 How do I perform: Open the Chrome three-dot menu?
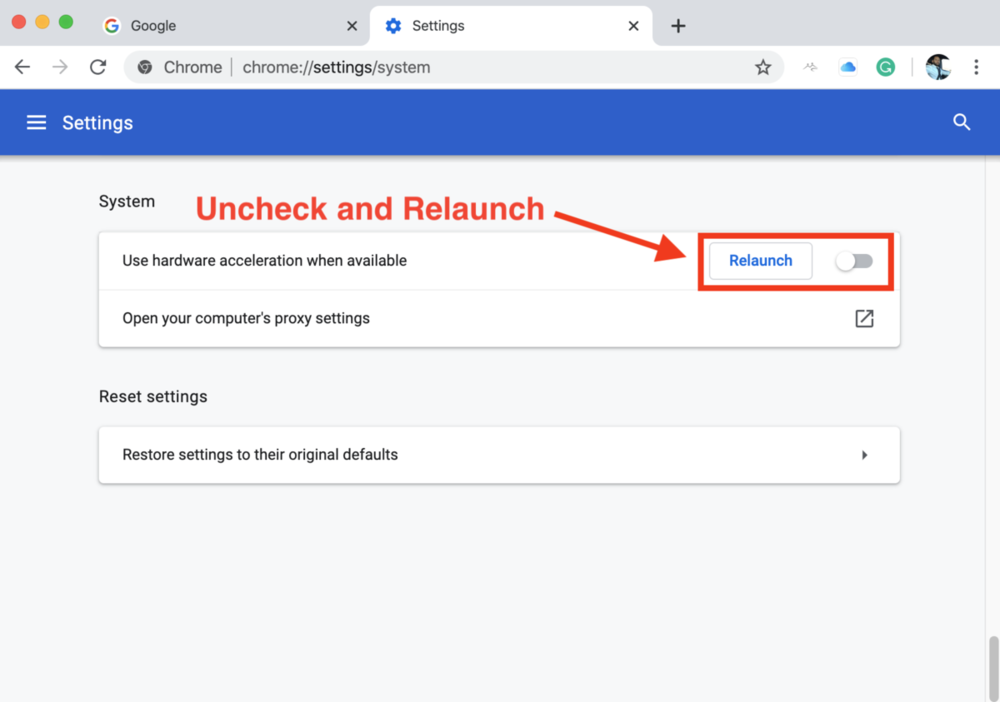(x=976, y=67)
